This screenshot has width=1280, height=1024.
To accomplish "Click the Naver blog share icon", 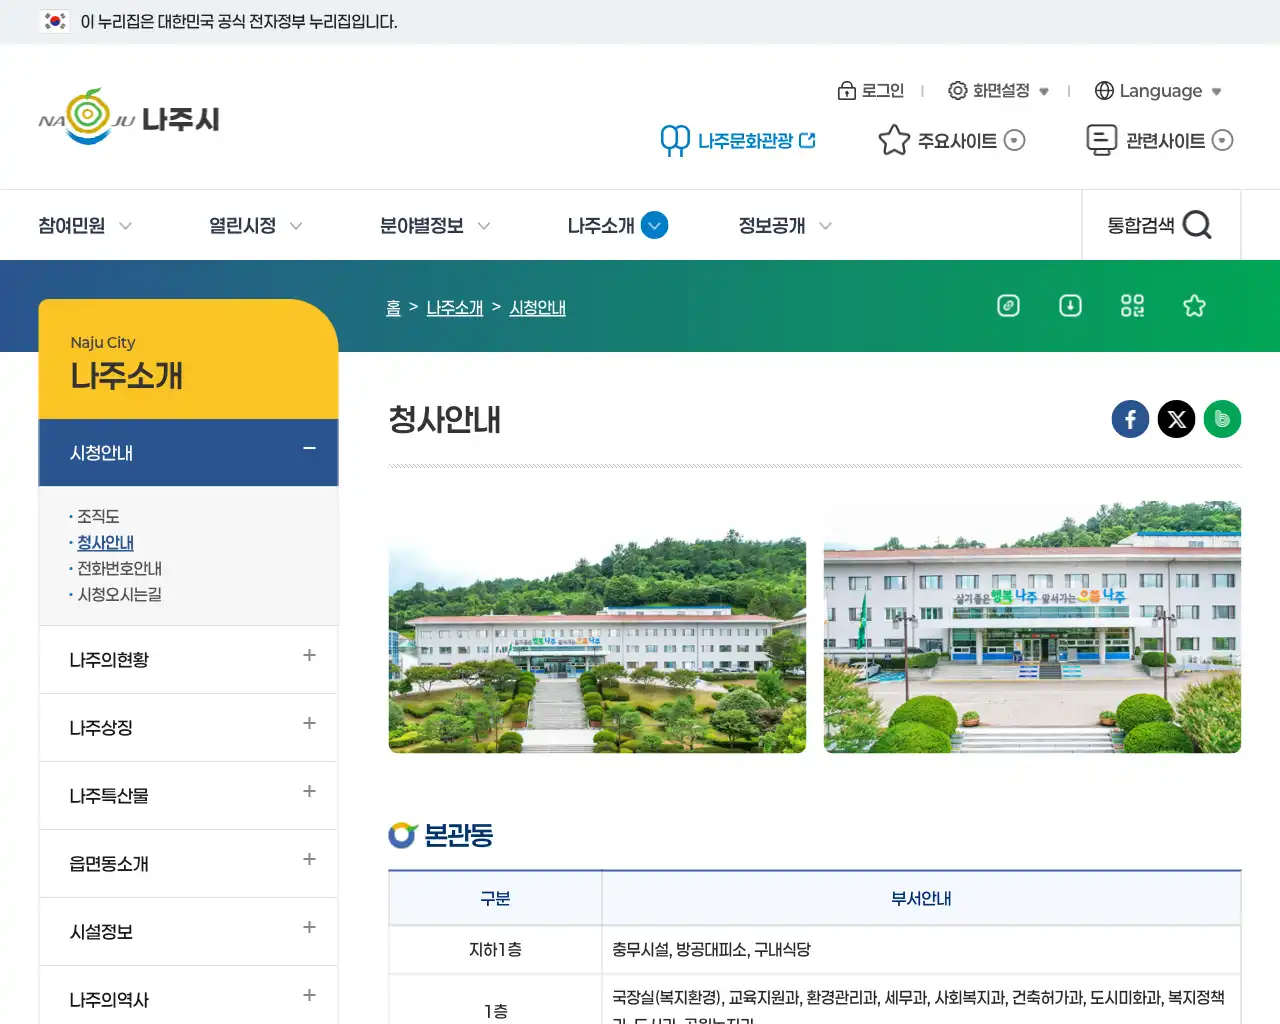I will pyautogui.click(x=1222, y=419).
